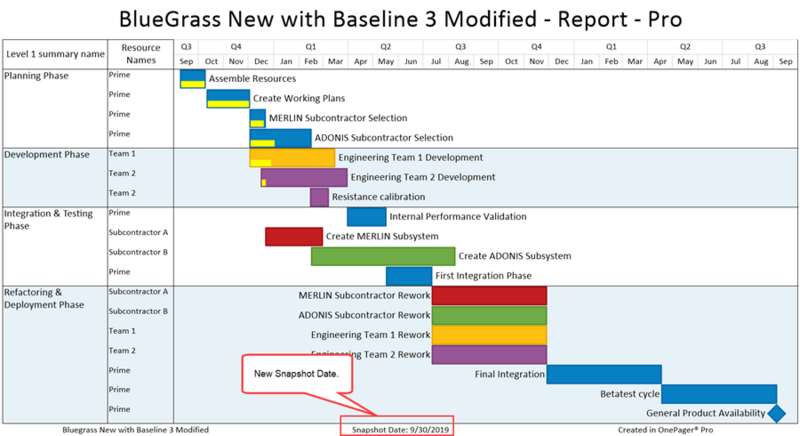Select the General Product Availability diamond milestone
800x436 pixels.
pyautogui.click(x=777, y=414)
